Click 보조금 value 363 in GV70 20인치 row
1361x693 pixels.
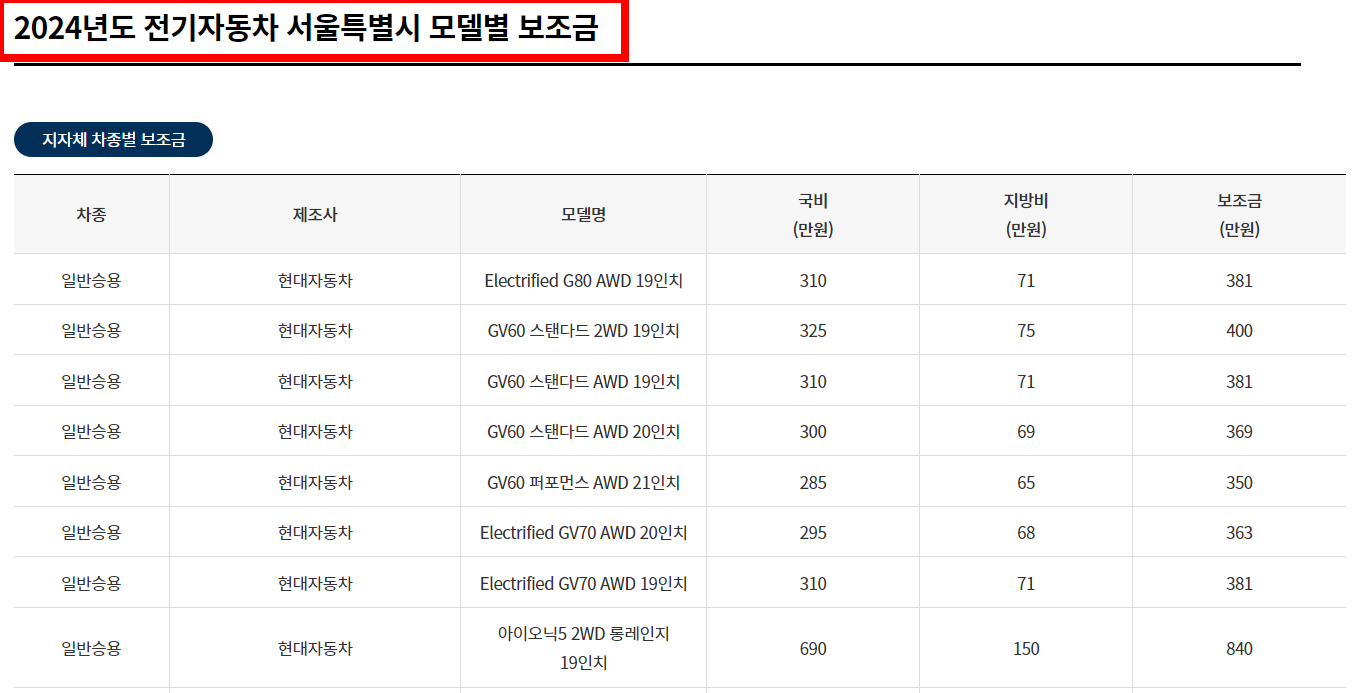click(x=1239, y=533)
